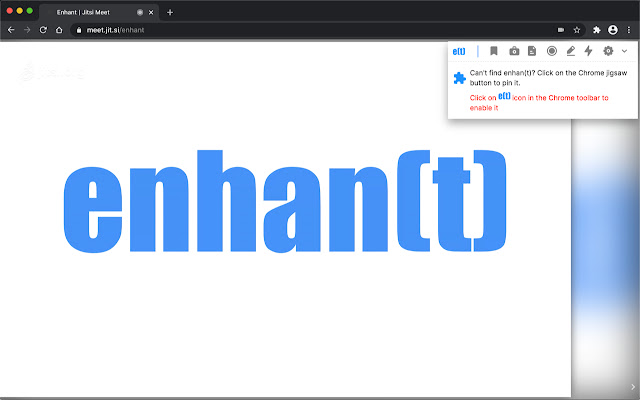This screenshot has width=640, height=400.
Task: Open the notes document icon
Action: tap(532, 51)
